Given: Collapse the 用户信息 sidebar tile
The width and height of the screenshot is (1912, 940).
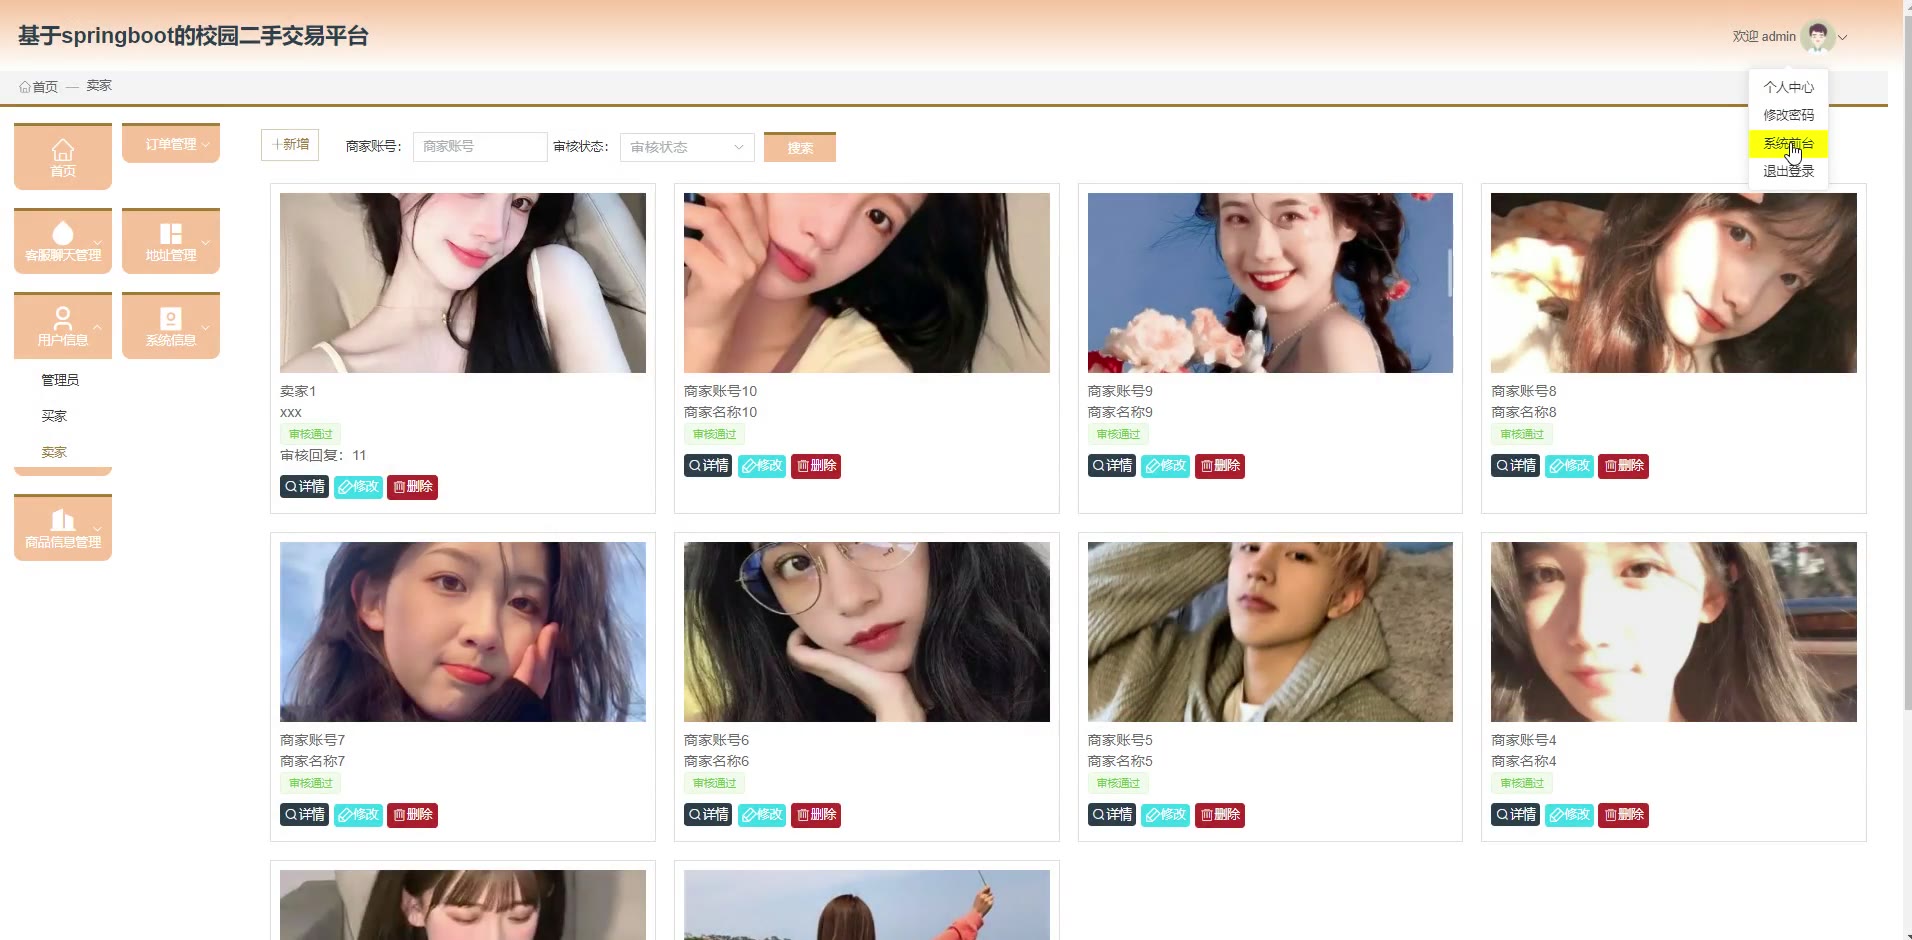Looking at the screenshot, I should tap(63, 326).
